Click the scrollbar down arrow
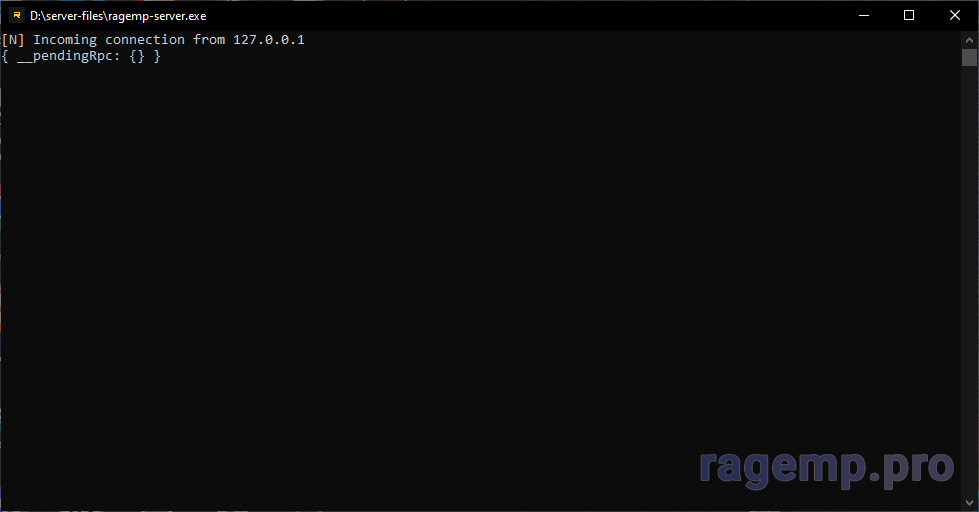This screenshot has height=512, width=979. click(969, 503)
